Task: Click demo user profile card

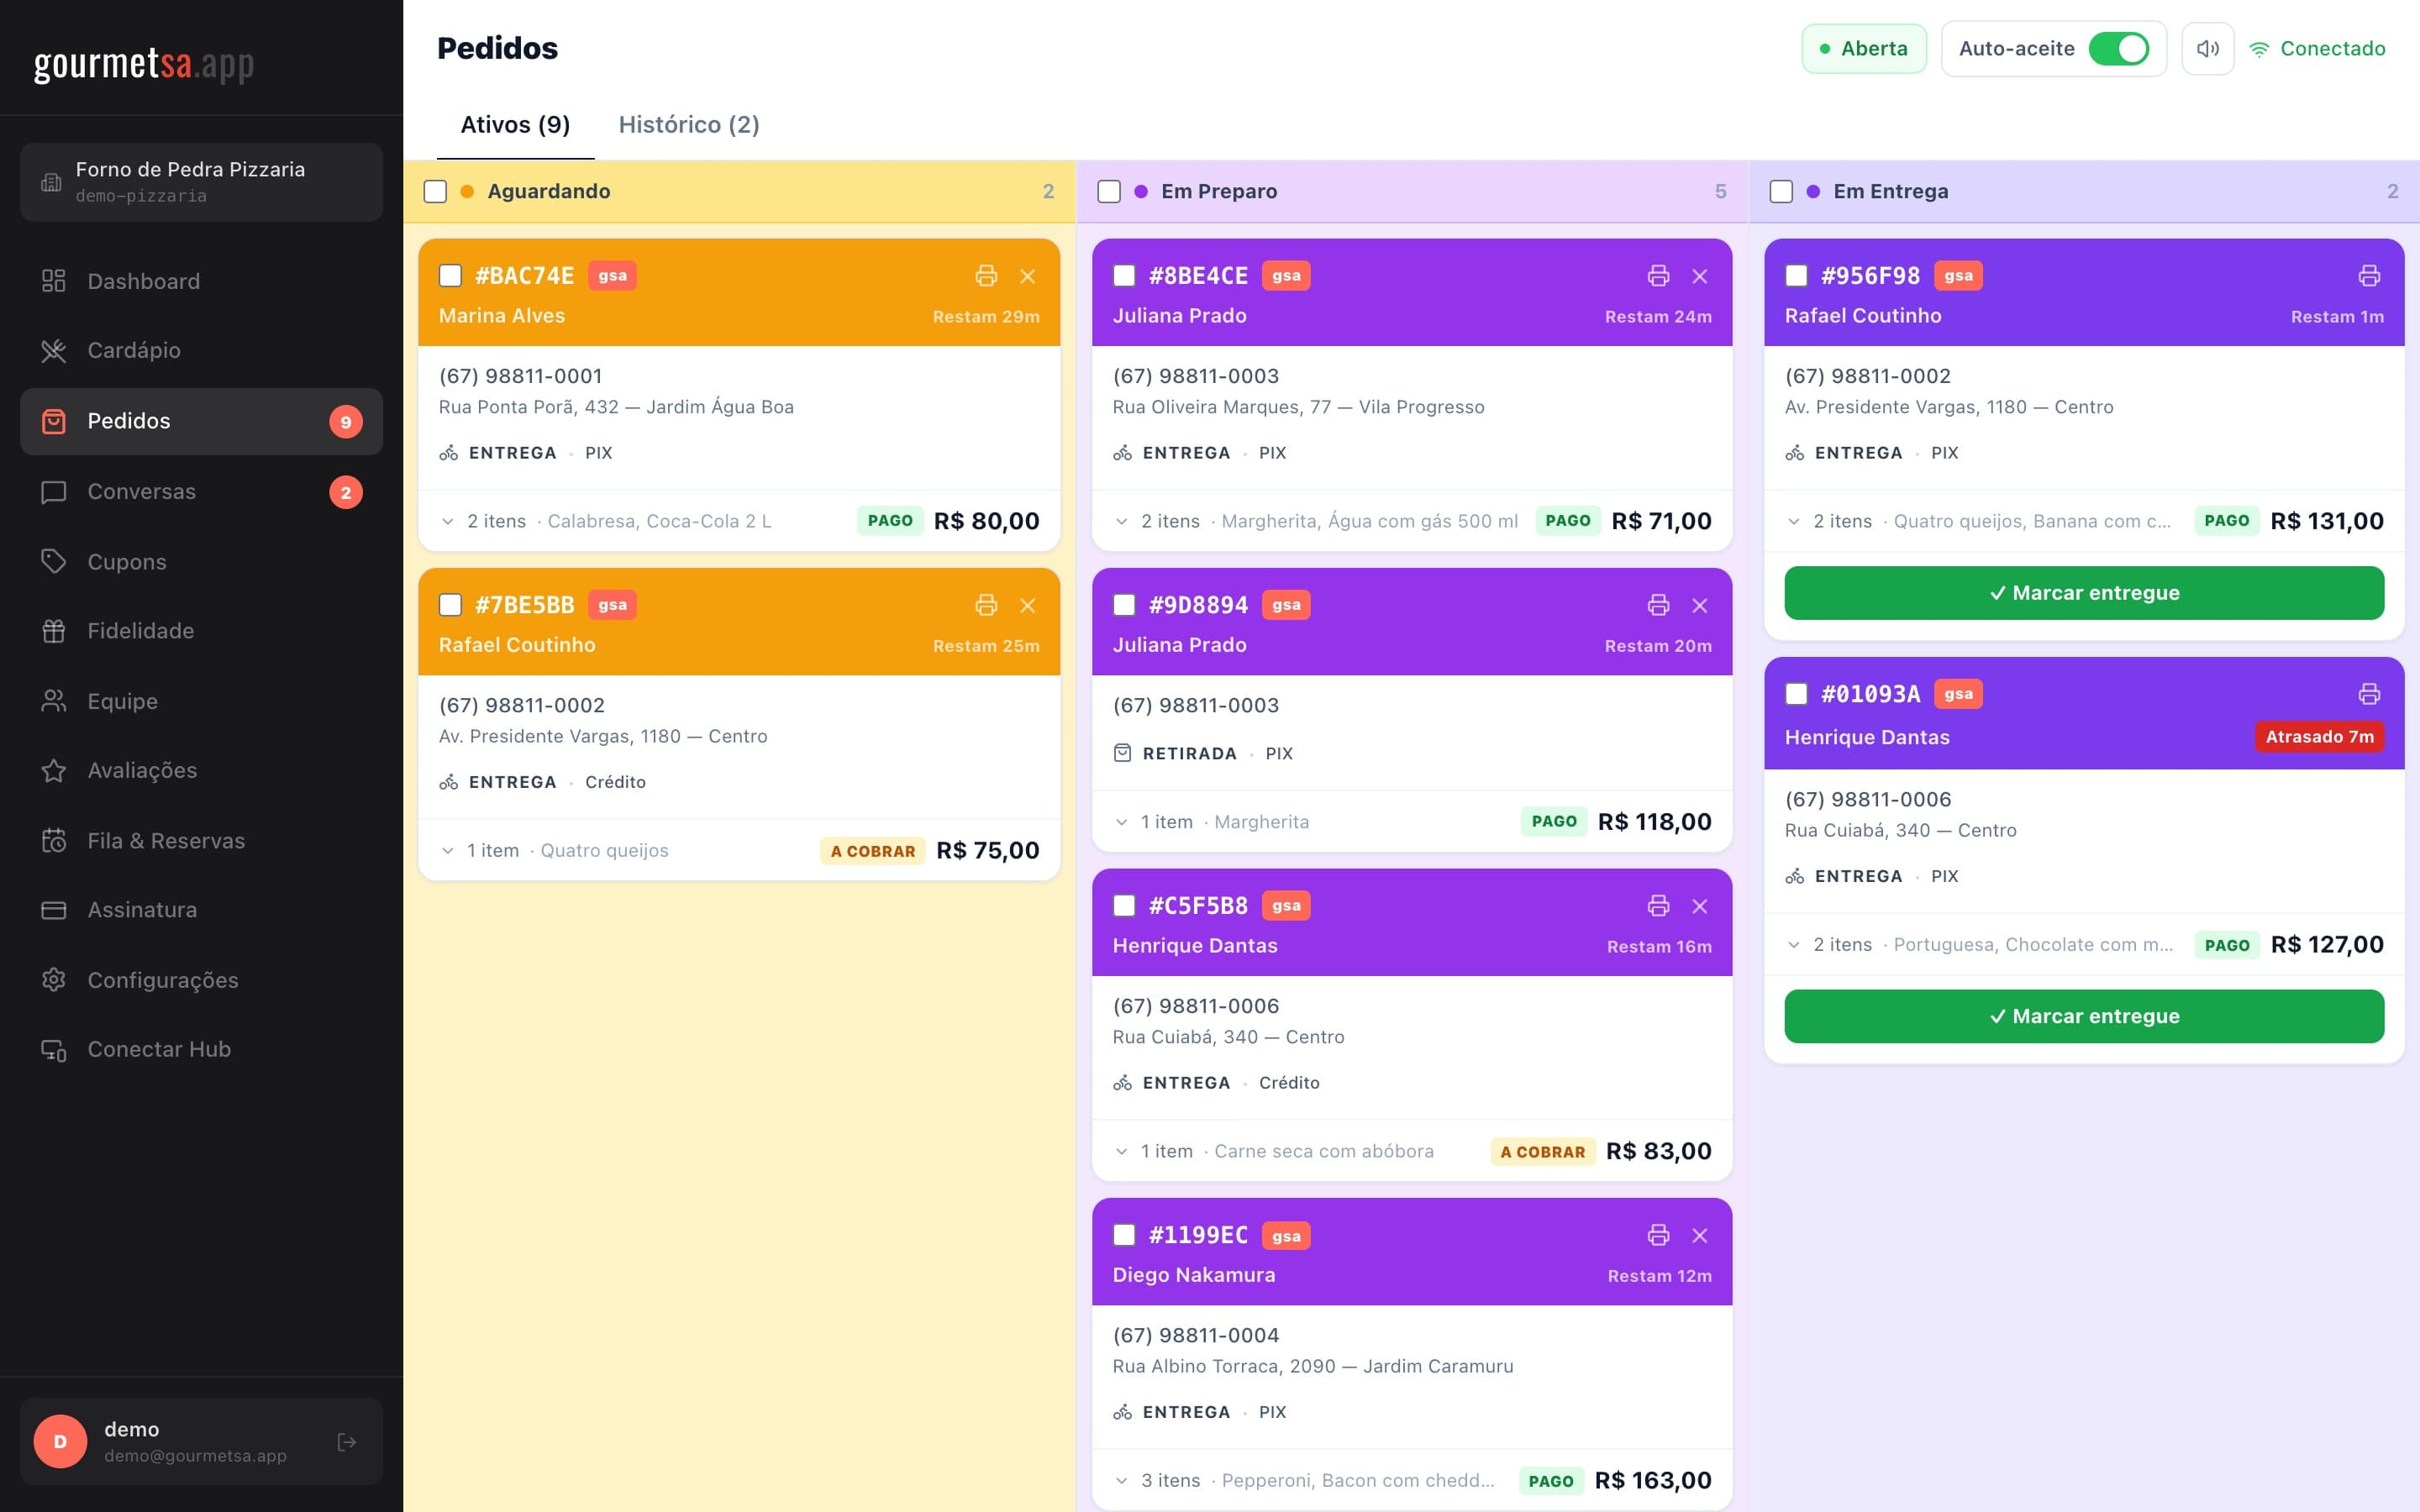Action: click(x=201, y=1441)
